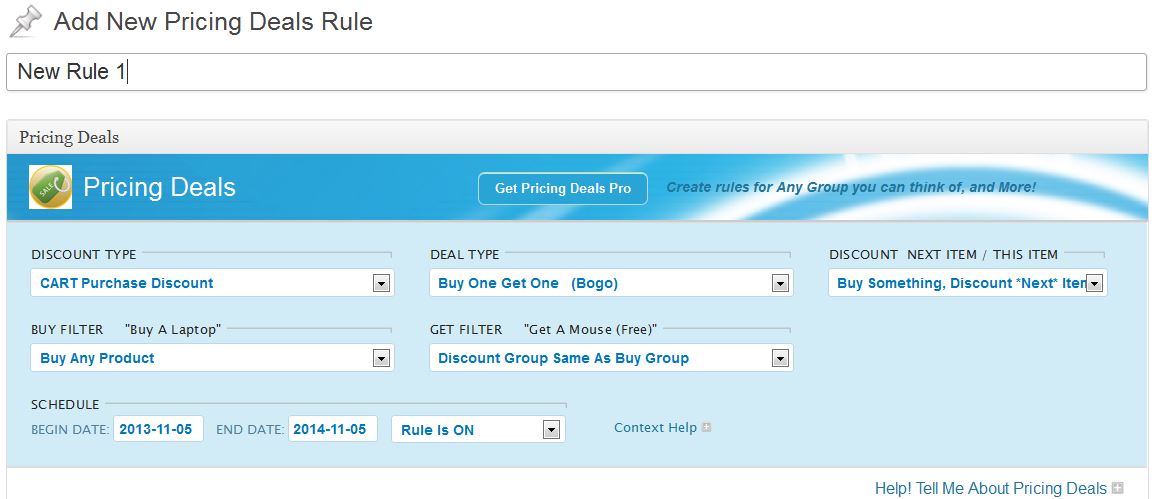Click plus icon beside Help! Tell Me About Pricing Deals
The image size is (1159, 499).
point(1117,488)
